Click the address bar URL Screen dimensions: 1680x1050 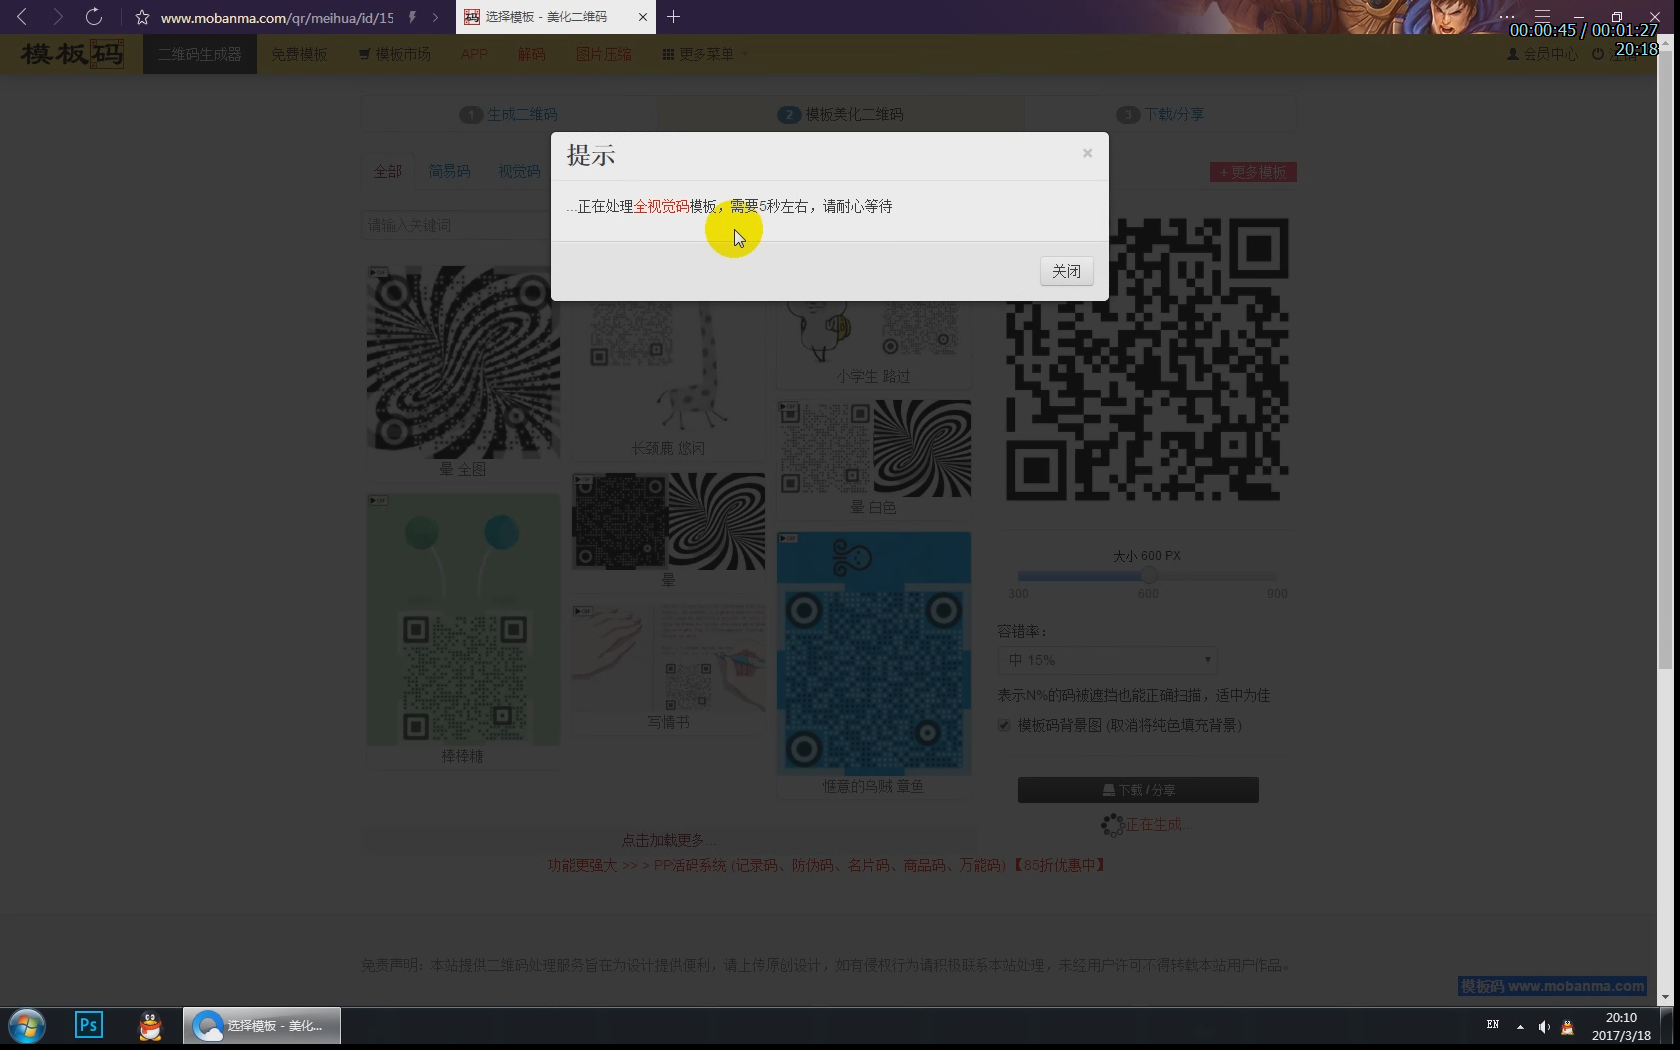pos(277,18)
